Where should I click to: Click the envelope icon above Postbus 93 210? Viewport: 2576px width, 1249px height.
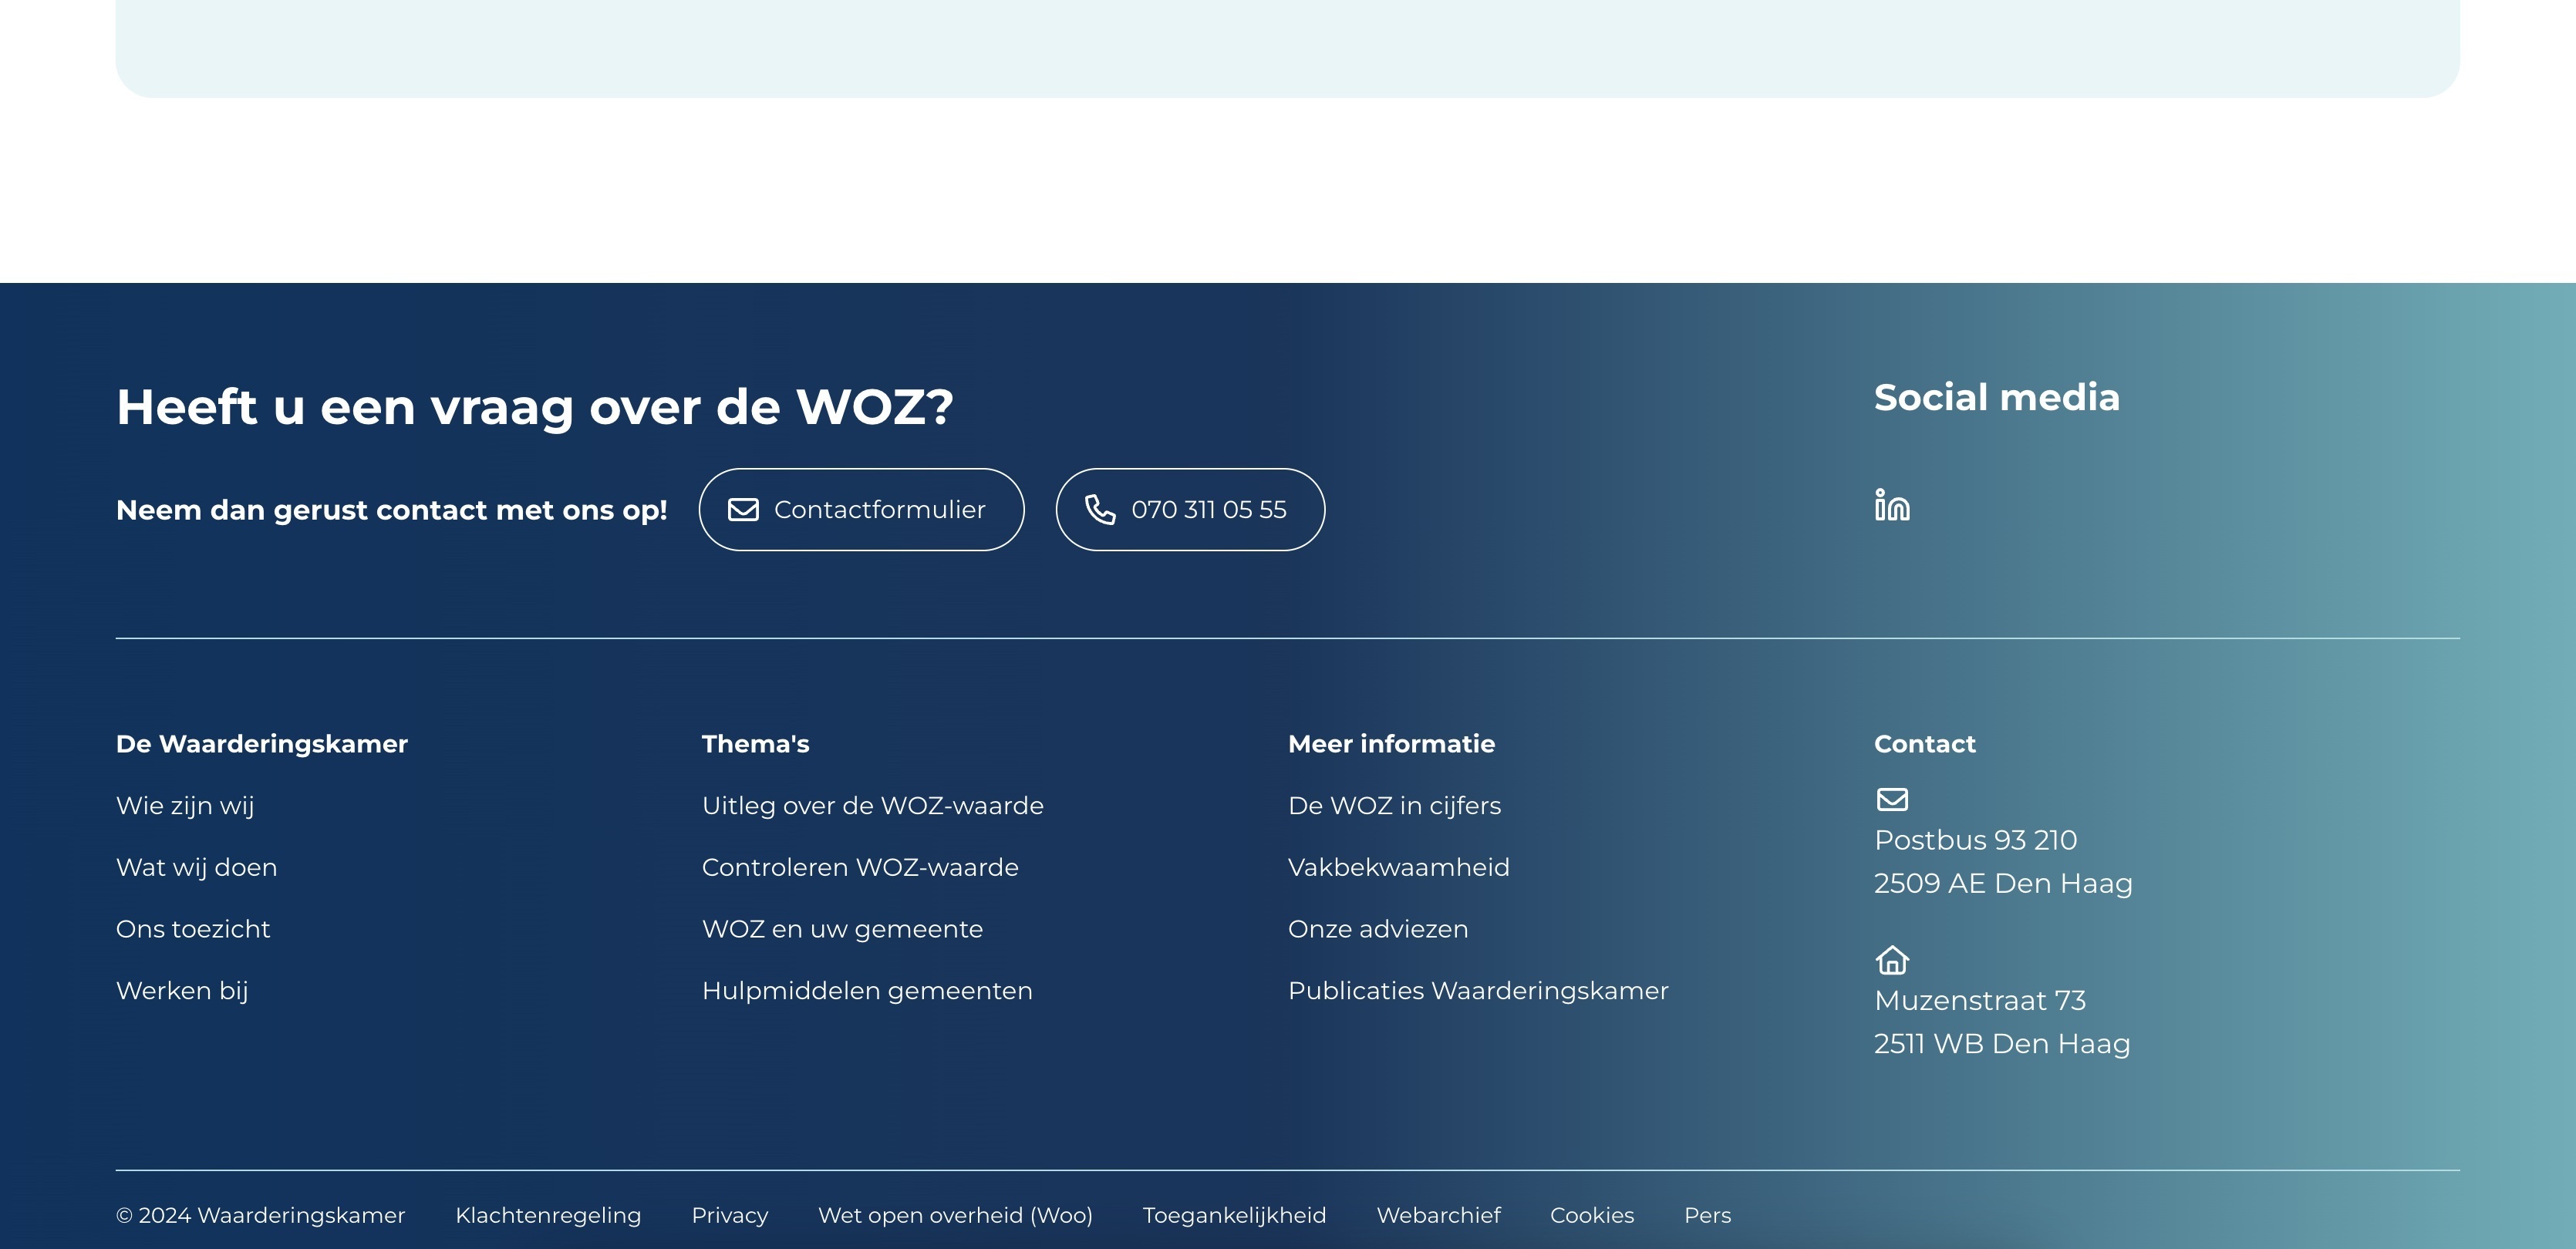(1892, 799)
